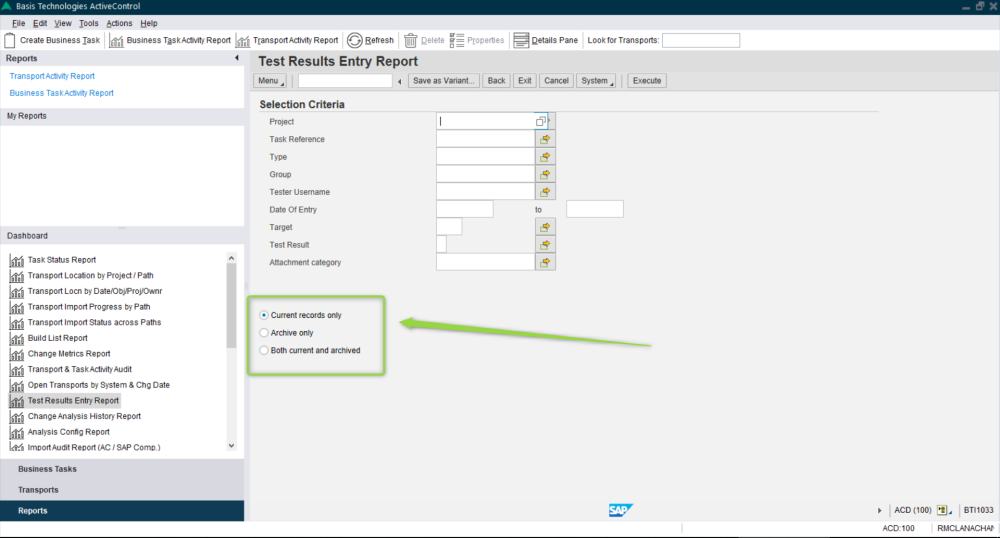Click the Date Of Entry to field
Image resolution: width=1000 pixels, height=538 pixels.
(595, 209)
